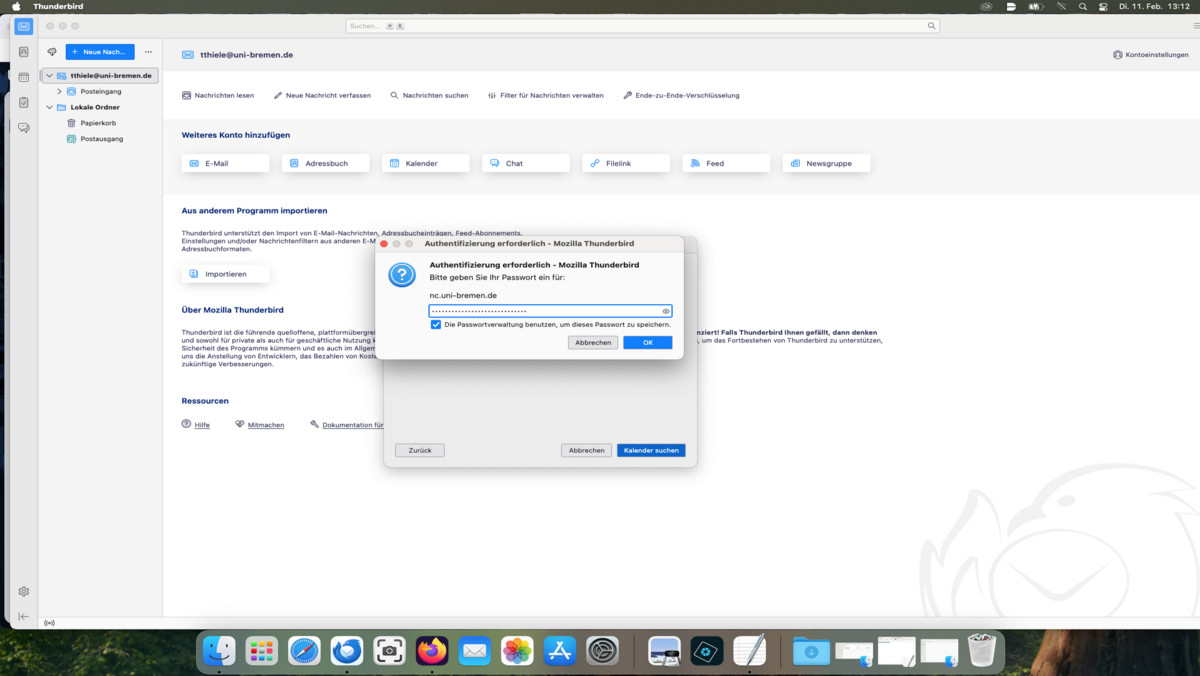This screenshot has height=676, width=1200.
Task: Expand the Posteingang folder
Action: 59,91
